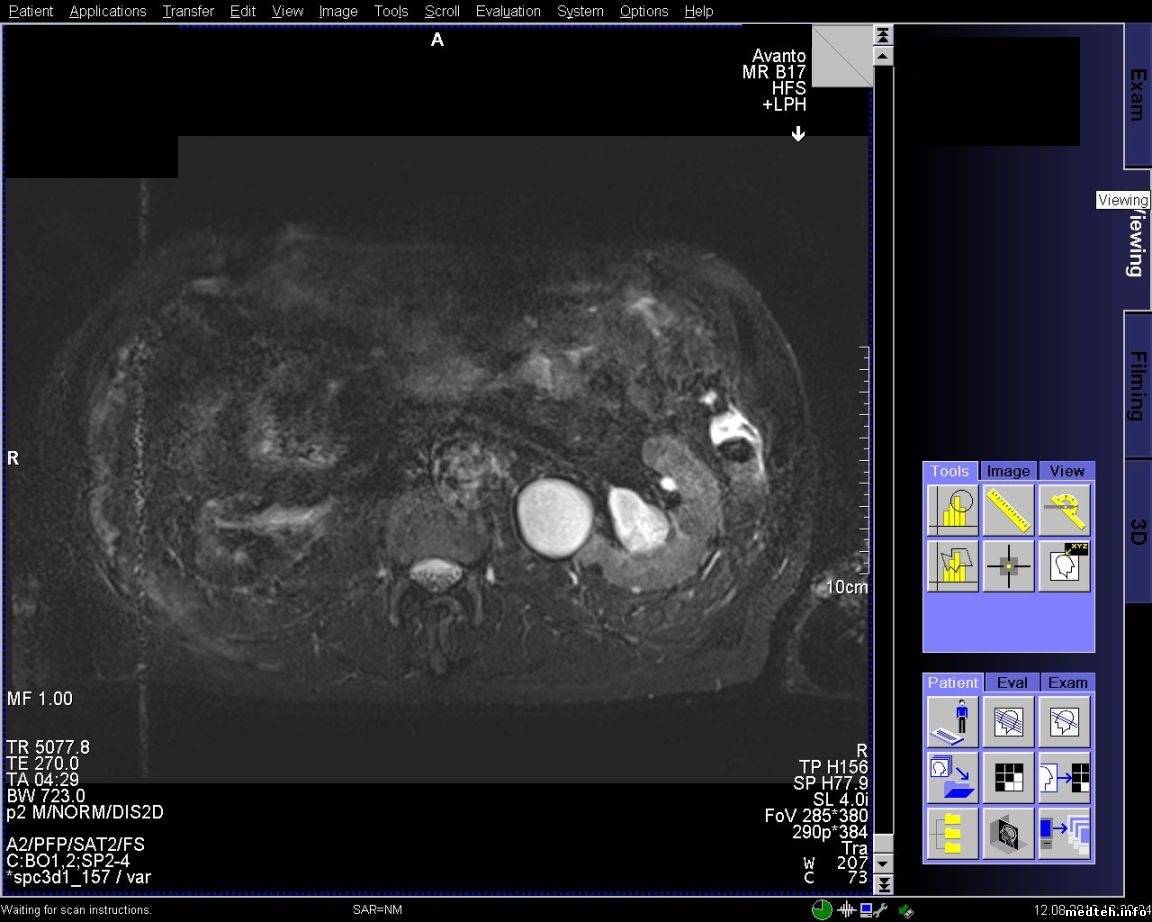Open the 3D task card tab

tap(1138, 530)
